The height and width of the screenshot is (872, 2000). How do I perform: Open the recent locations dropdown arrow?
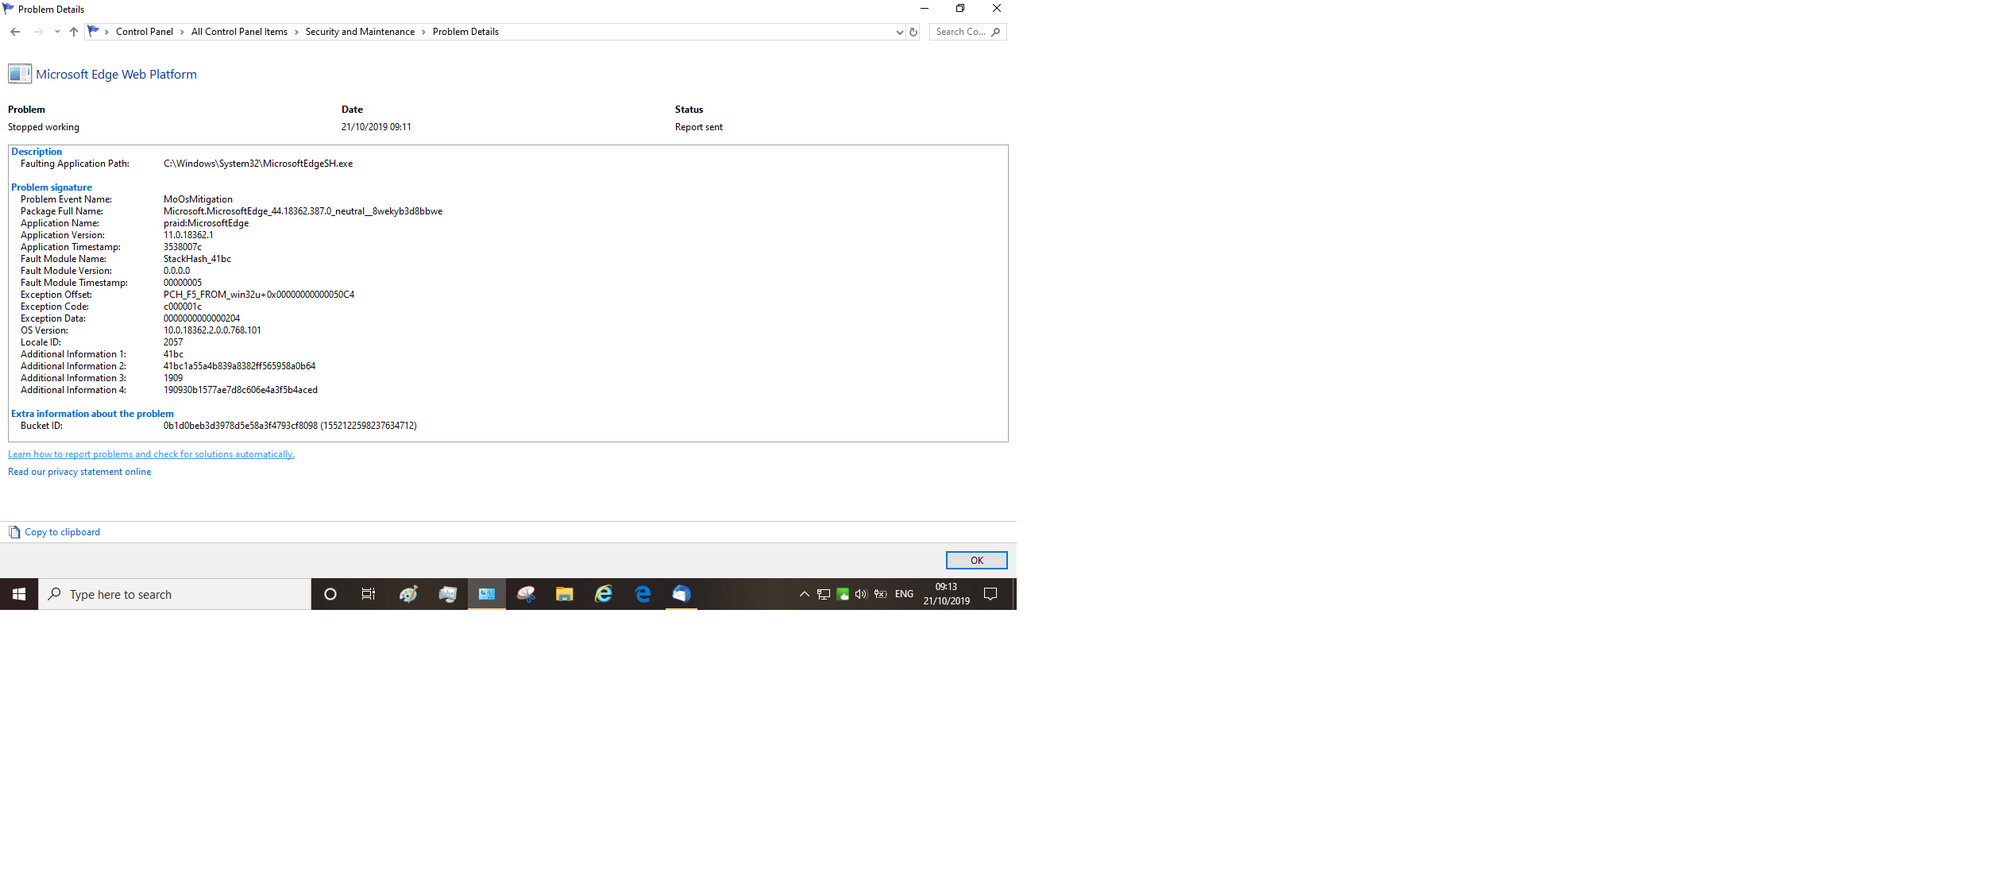57,32
